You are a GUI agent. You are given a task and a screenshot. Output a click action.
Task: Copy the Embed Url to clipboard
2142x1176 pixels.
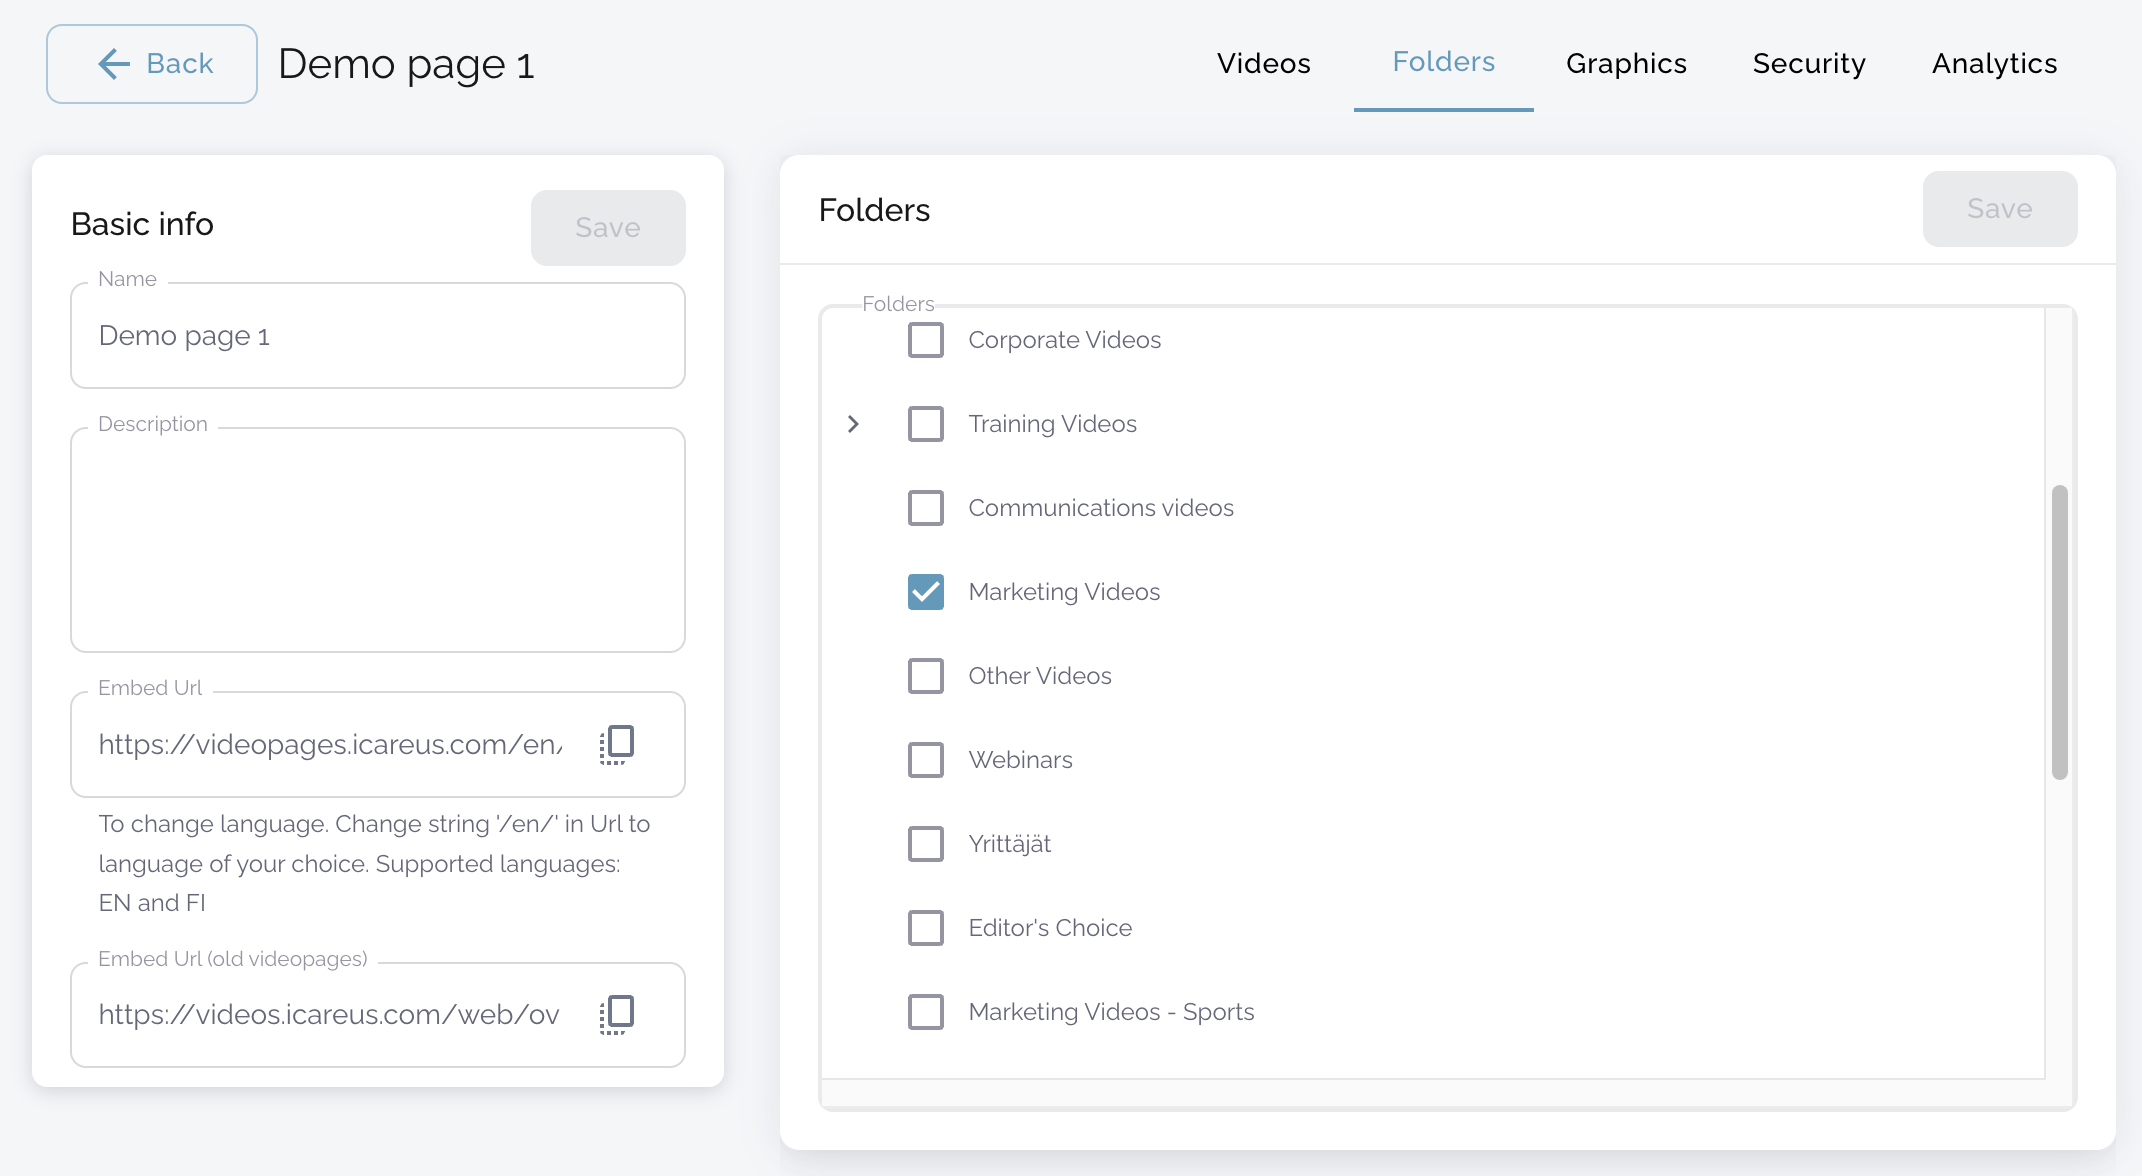pyautogui.click(x=617, y=745)
